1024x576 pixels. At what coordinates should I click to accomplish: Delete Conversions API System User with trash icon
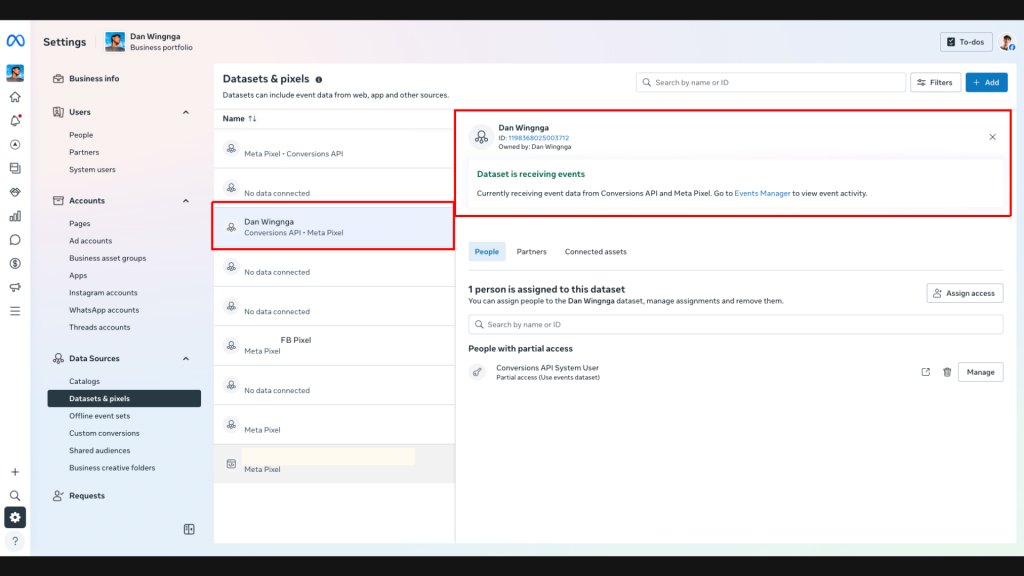point(947,372)
